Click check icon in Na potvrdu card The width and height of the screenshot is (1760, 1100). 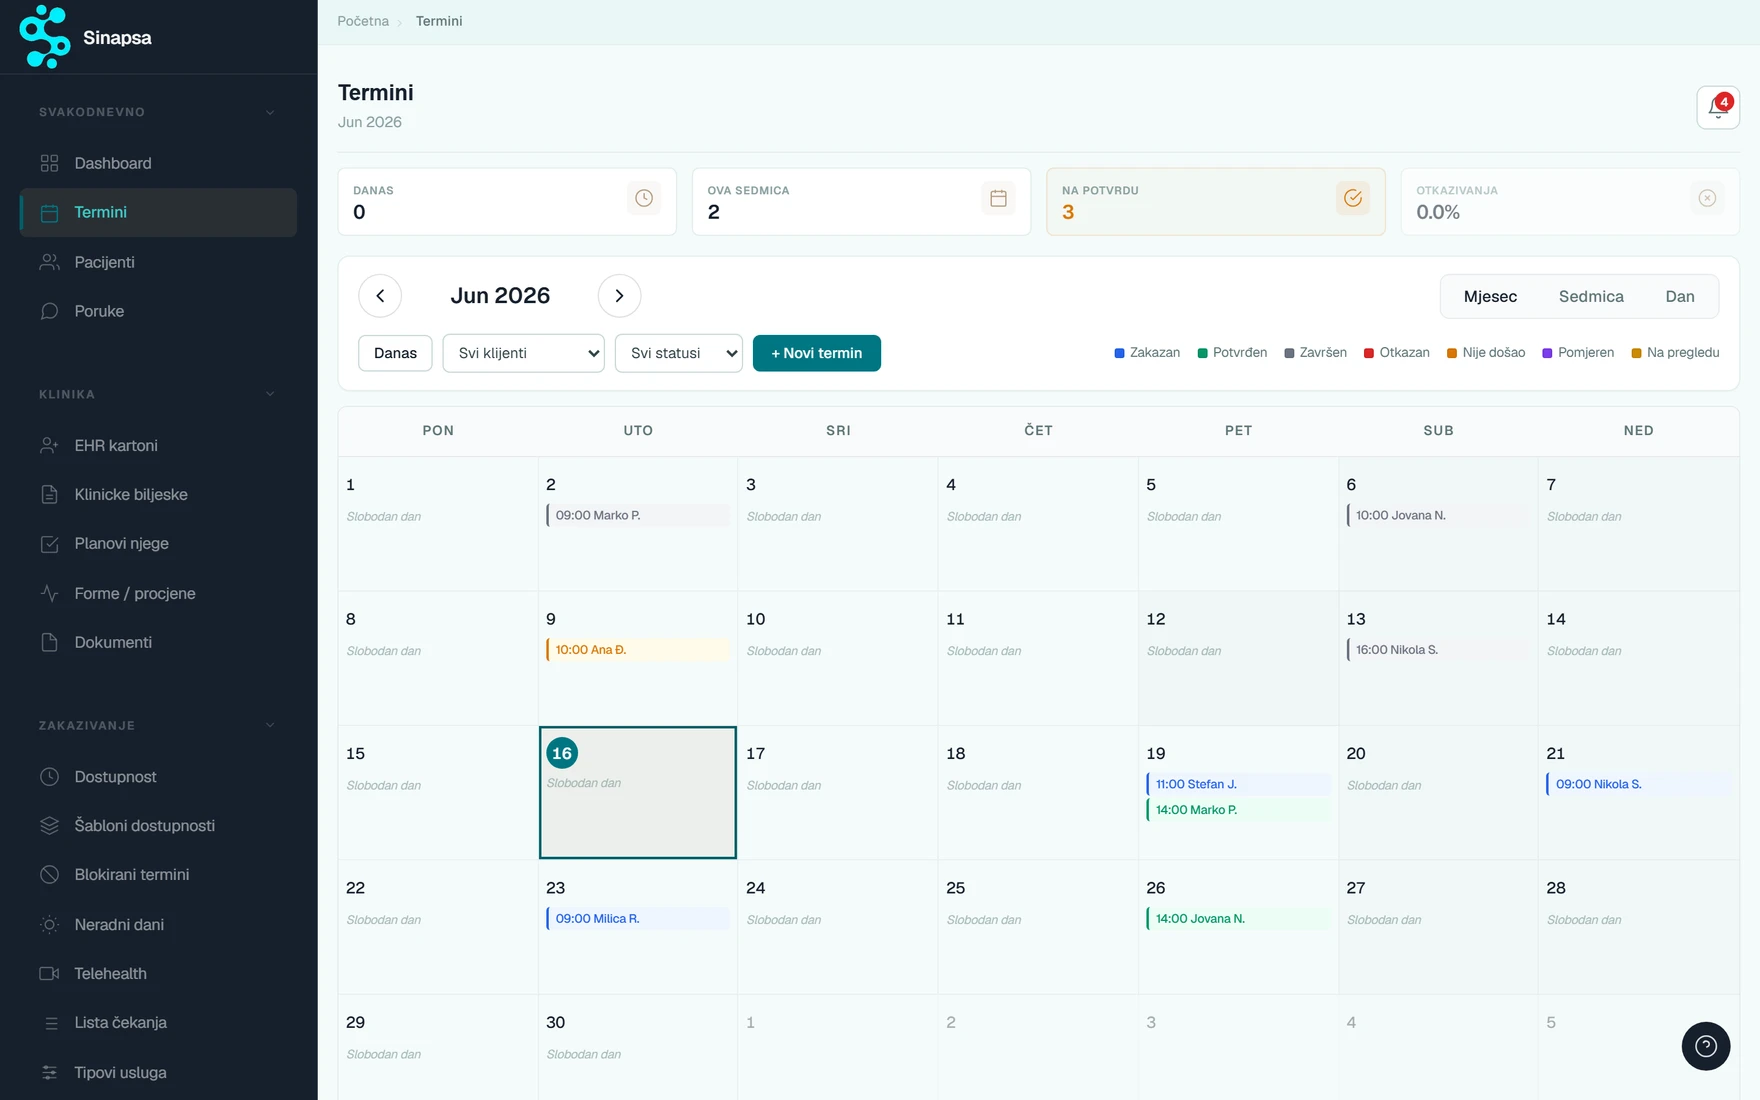[x=1353, y=198]
